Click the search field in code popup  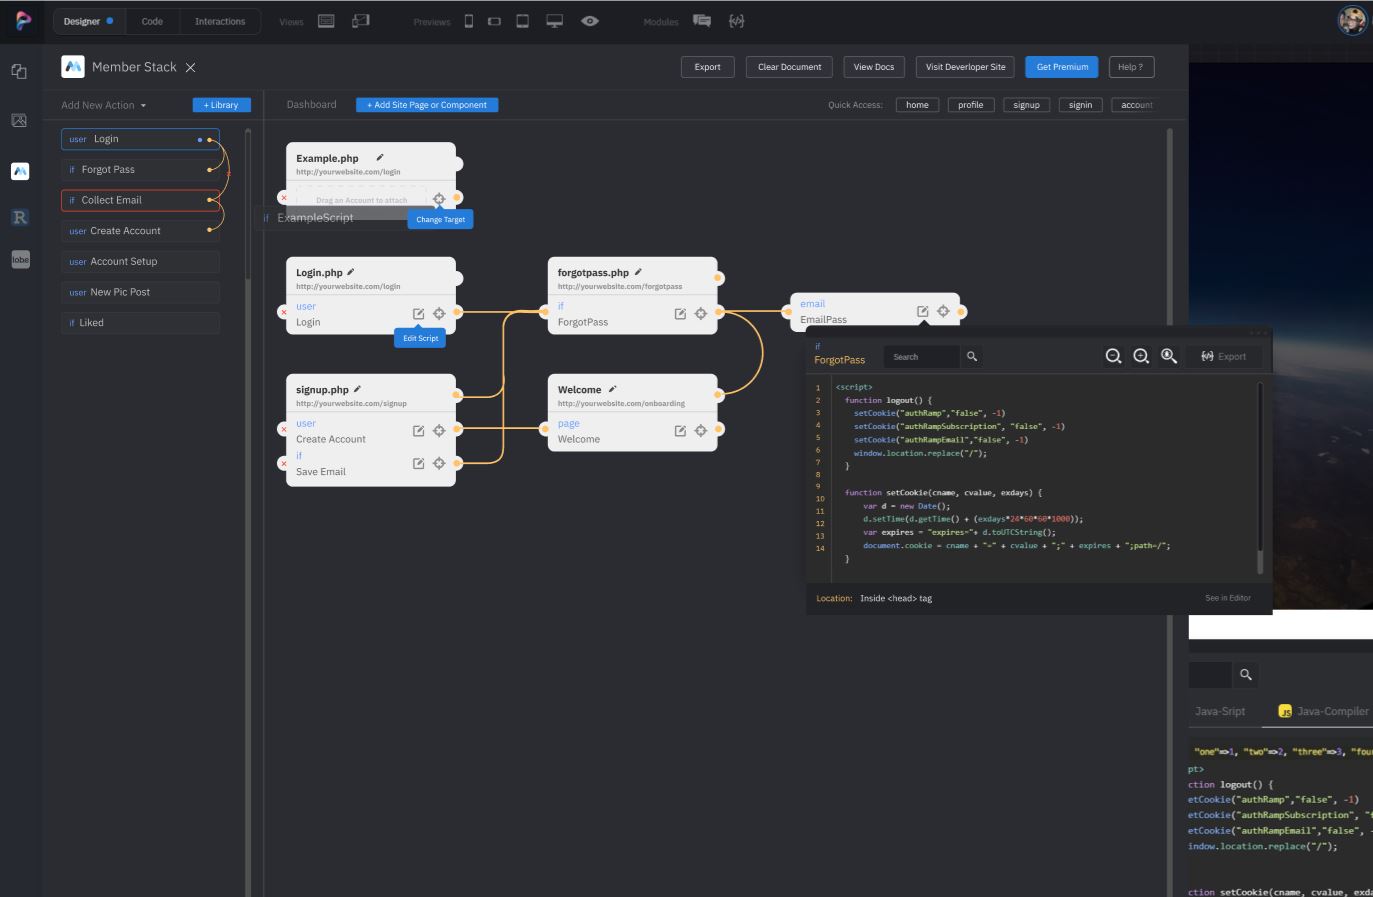[922, 357]
